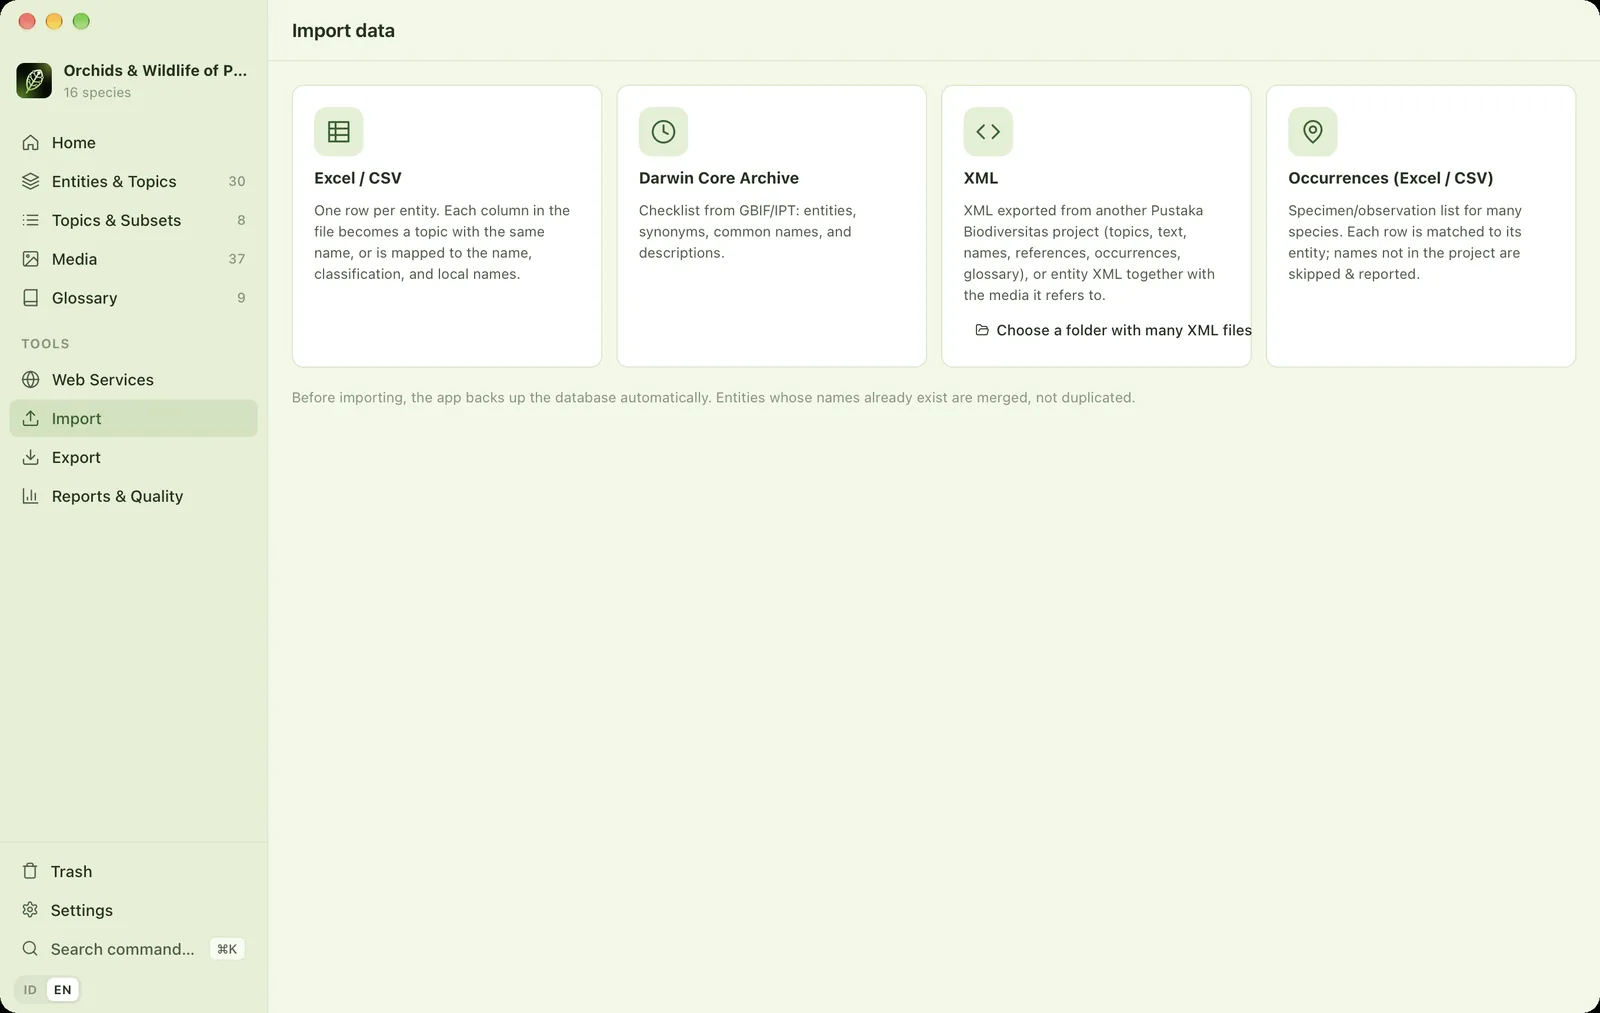
Task: Open Search command field
Action: 133,949
